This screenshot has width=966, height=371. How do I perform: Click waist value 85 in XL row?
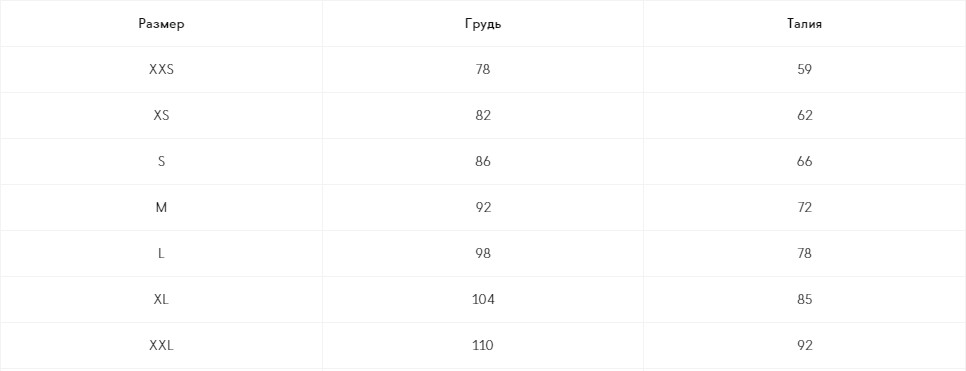coord(805,300)
